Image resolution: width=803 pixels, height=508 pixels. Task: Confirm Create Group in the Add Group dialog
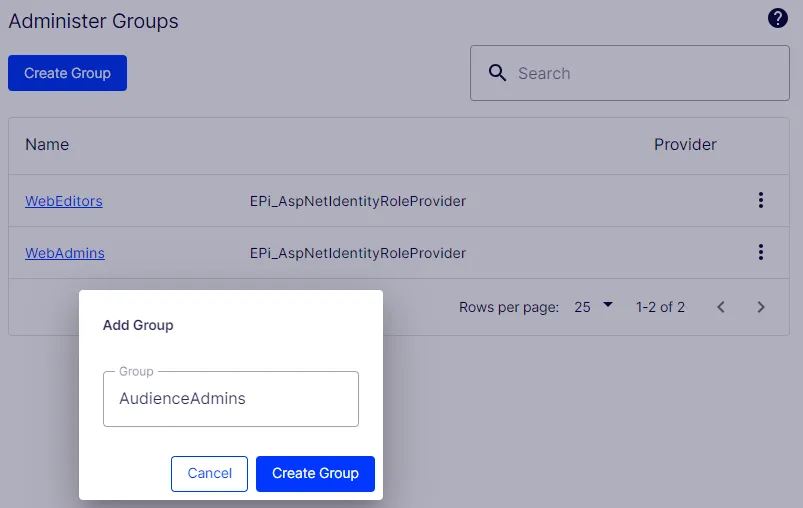[315, 474]
